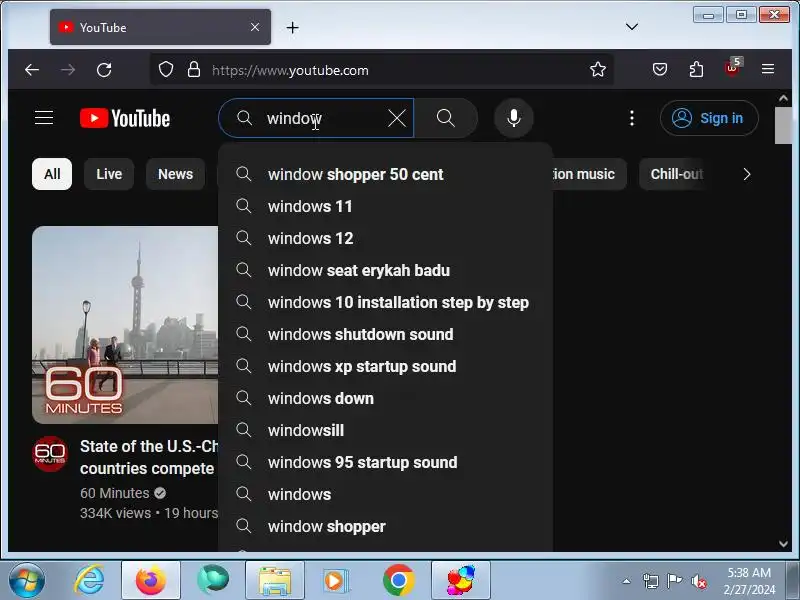Choose suggestion 'windows down'
This screenshot has width=800, height=600.
tap(386, 398)
